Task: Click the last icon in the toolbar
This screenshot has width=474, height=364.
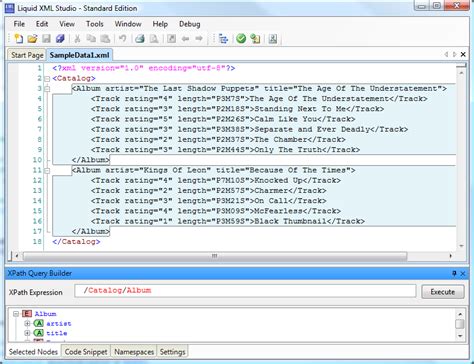Action: 273,39
